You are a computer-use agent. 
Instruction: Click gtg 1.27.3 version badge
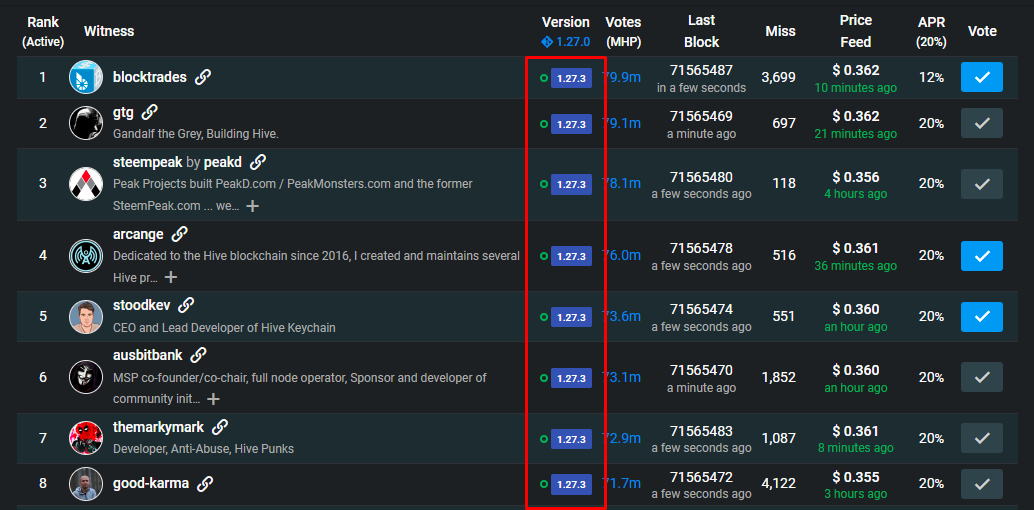tap(571, 123)
